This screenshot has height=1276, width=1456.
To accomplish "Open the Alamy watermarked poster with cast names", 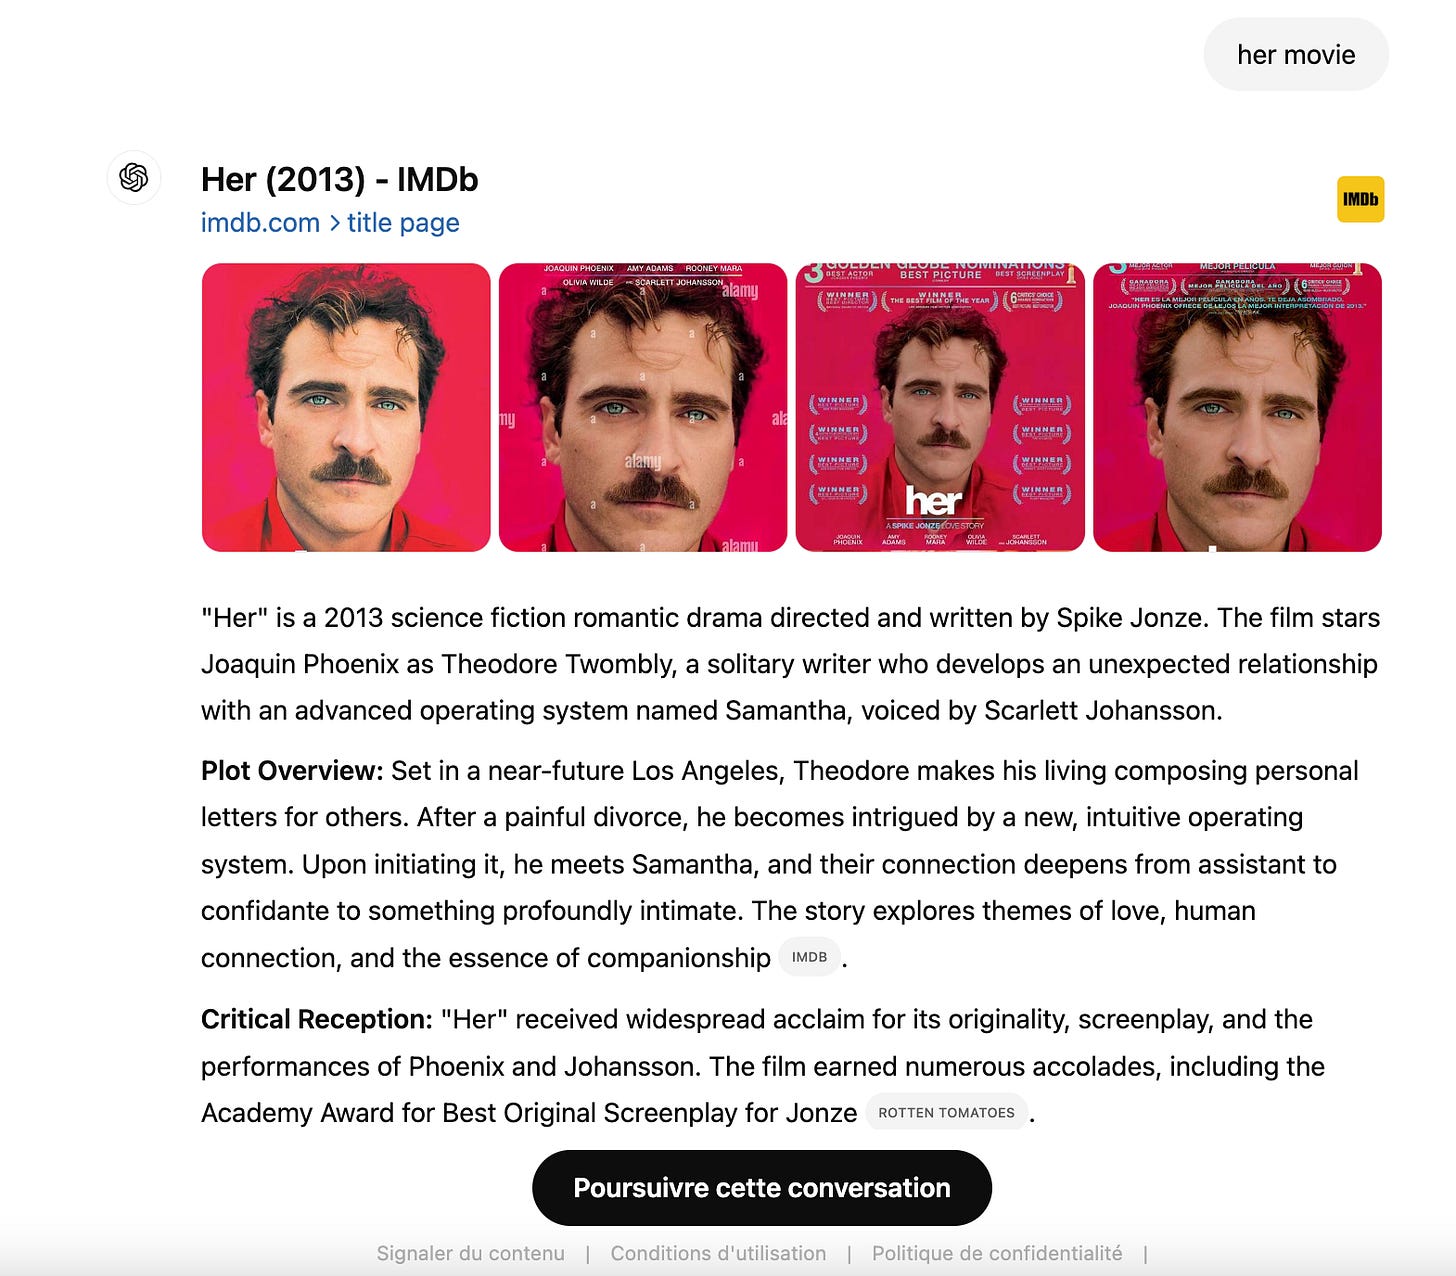I will [643, 407].
